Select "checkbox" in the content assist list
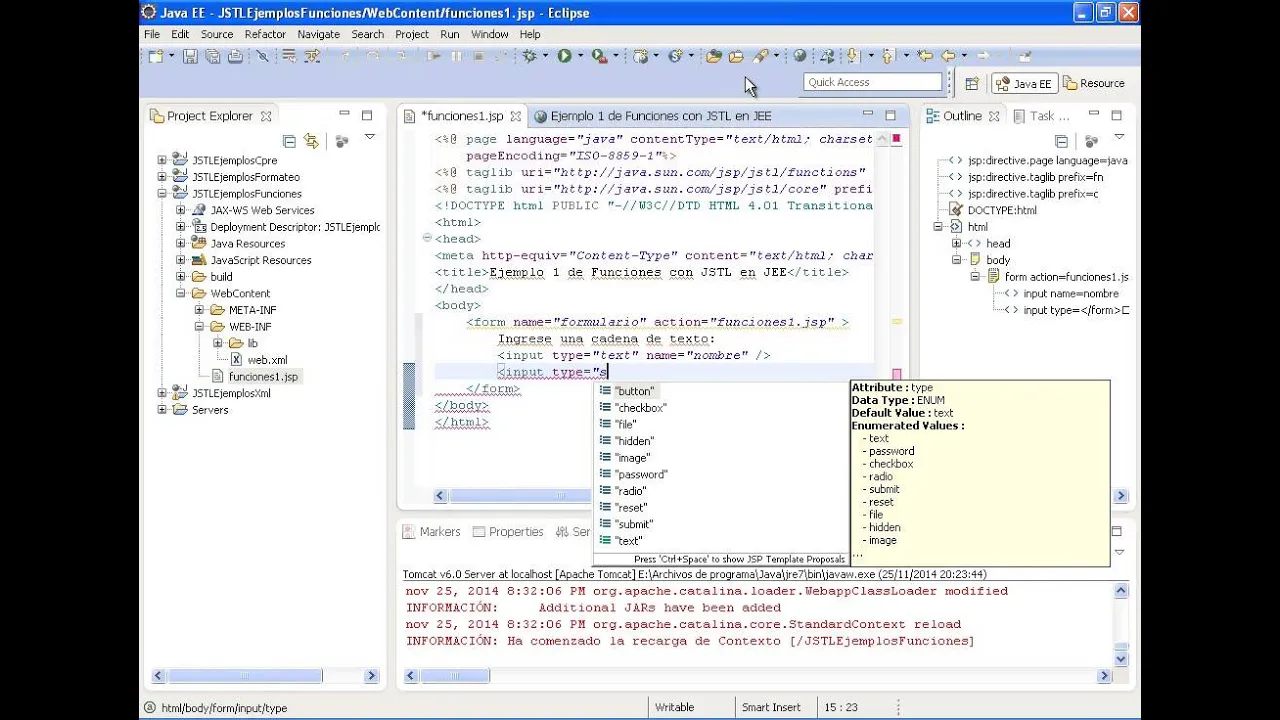Viewport: 1280px width, 720px height. pyautogui.click(x=640, y=408)
